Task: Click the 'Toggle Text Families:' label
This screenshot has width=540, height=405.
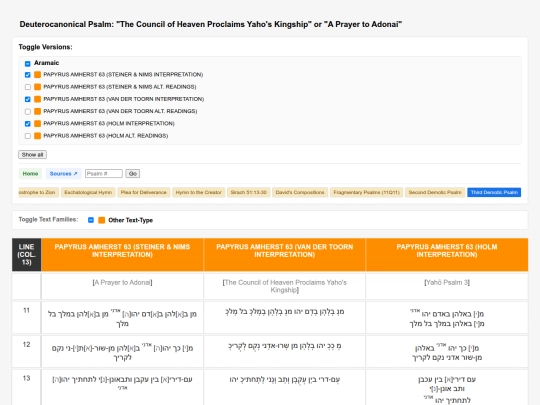Action: tap(48, 220)
